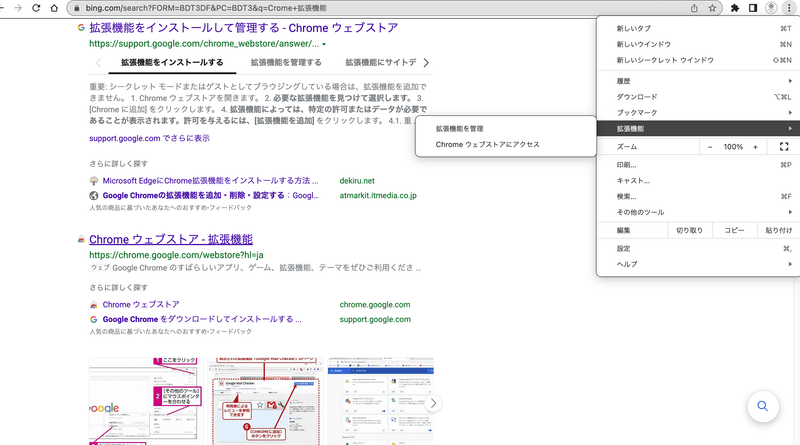
Task: Click the first 人気の商品に基づいた フィードバック text
Action: (x=170, y=208)
